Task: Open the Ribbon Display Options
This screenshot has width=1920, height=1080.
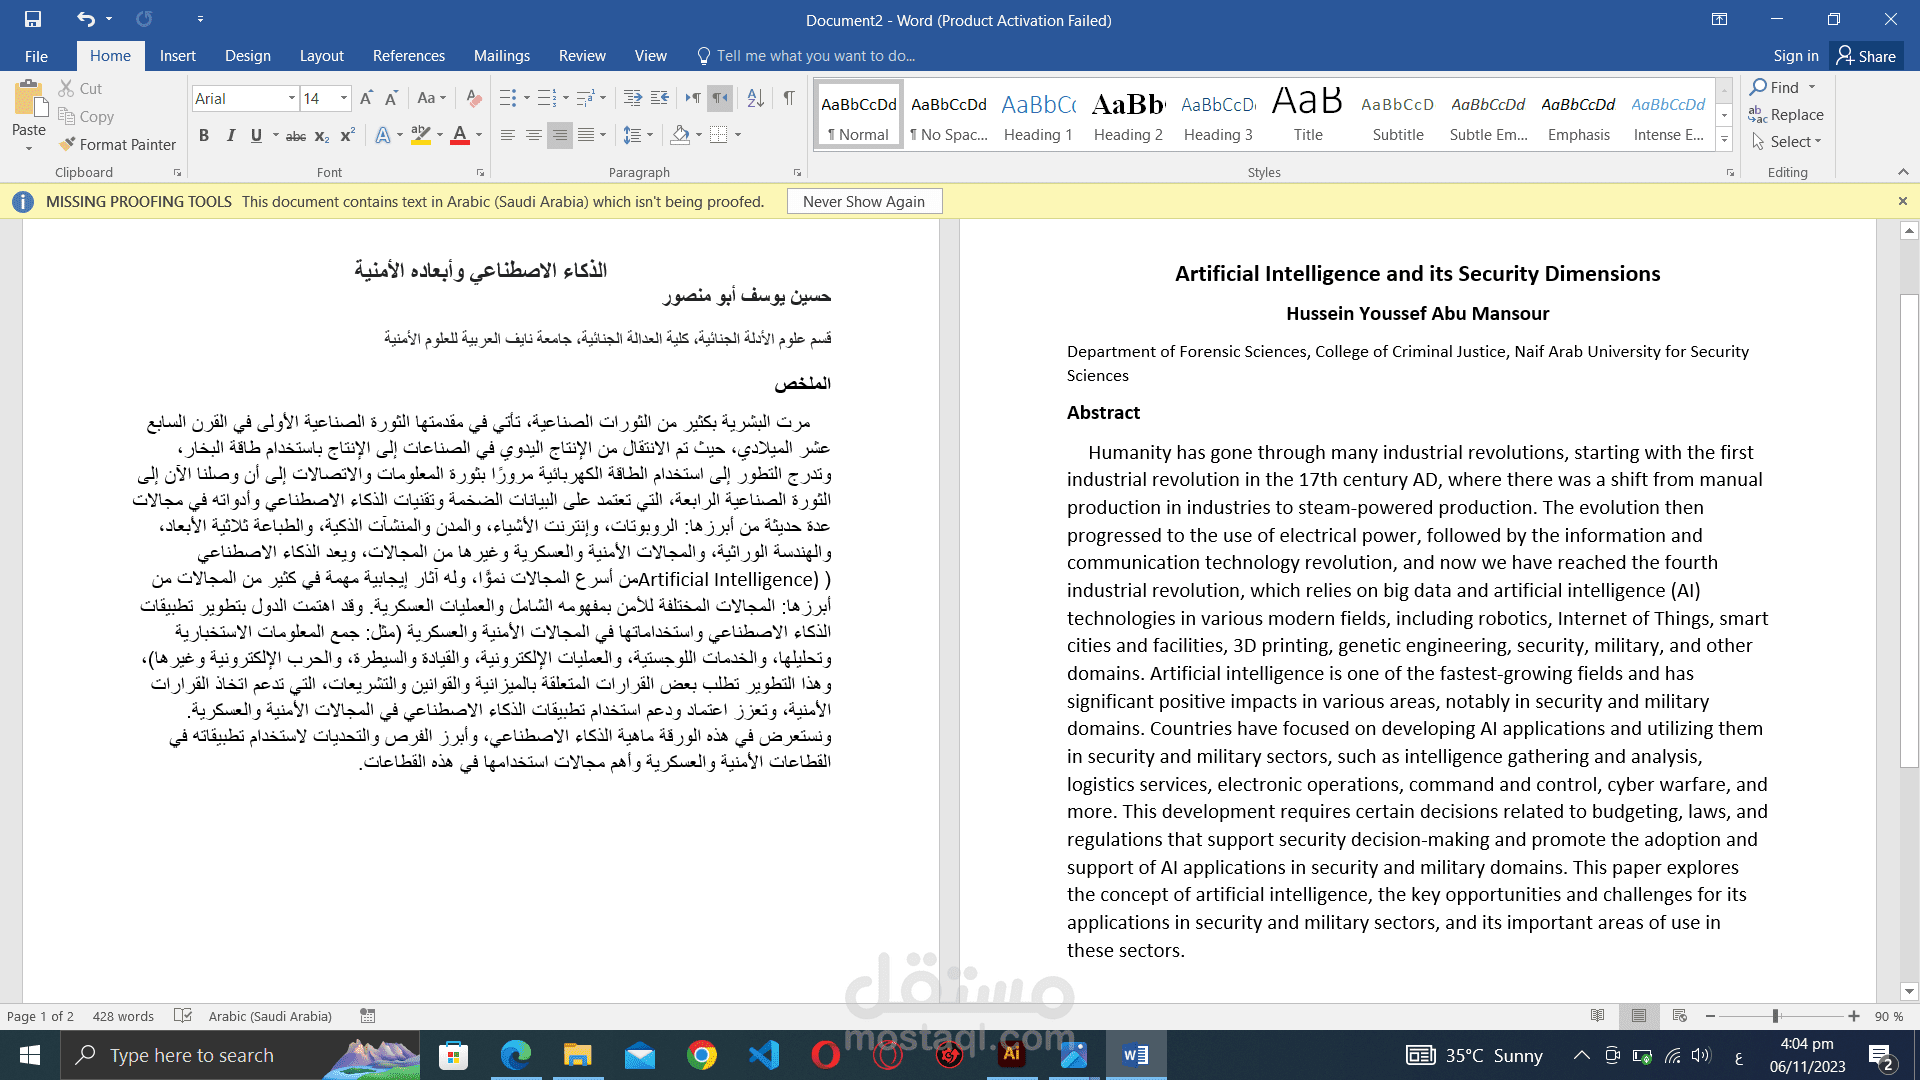Action: [x=1719, y=19]
